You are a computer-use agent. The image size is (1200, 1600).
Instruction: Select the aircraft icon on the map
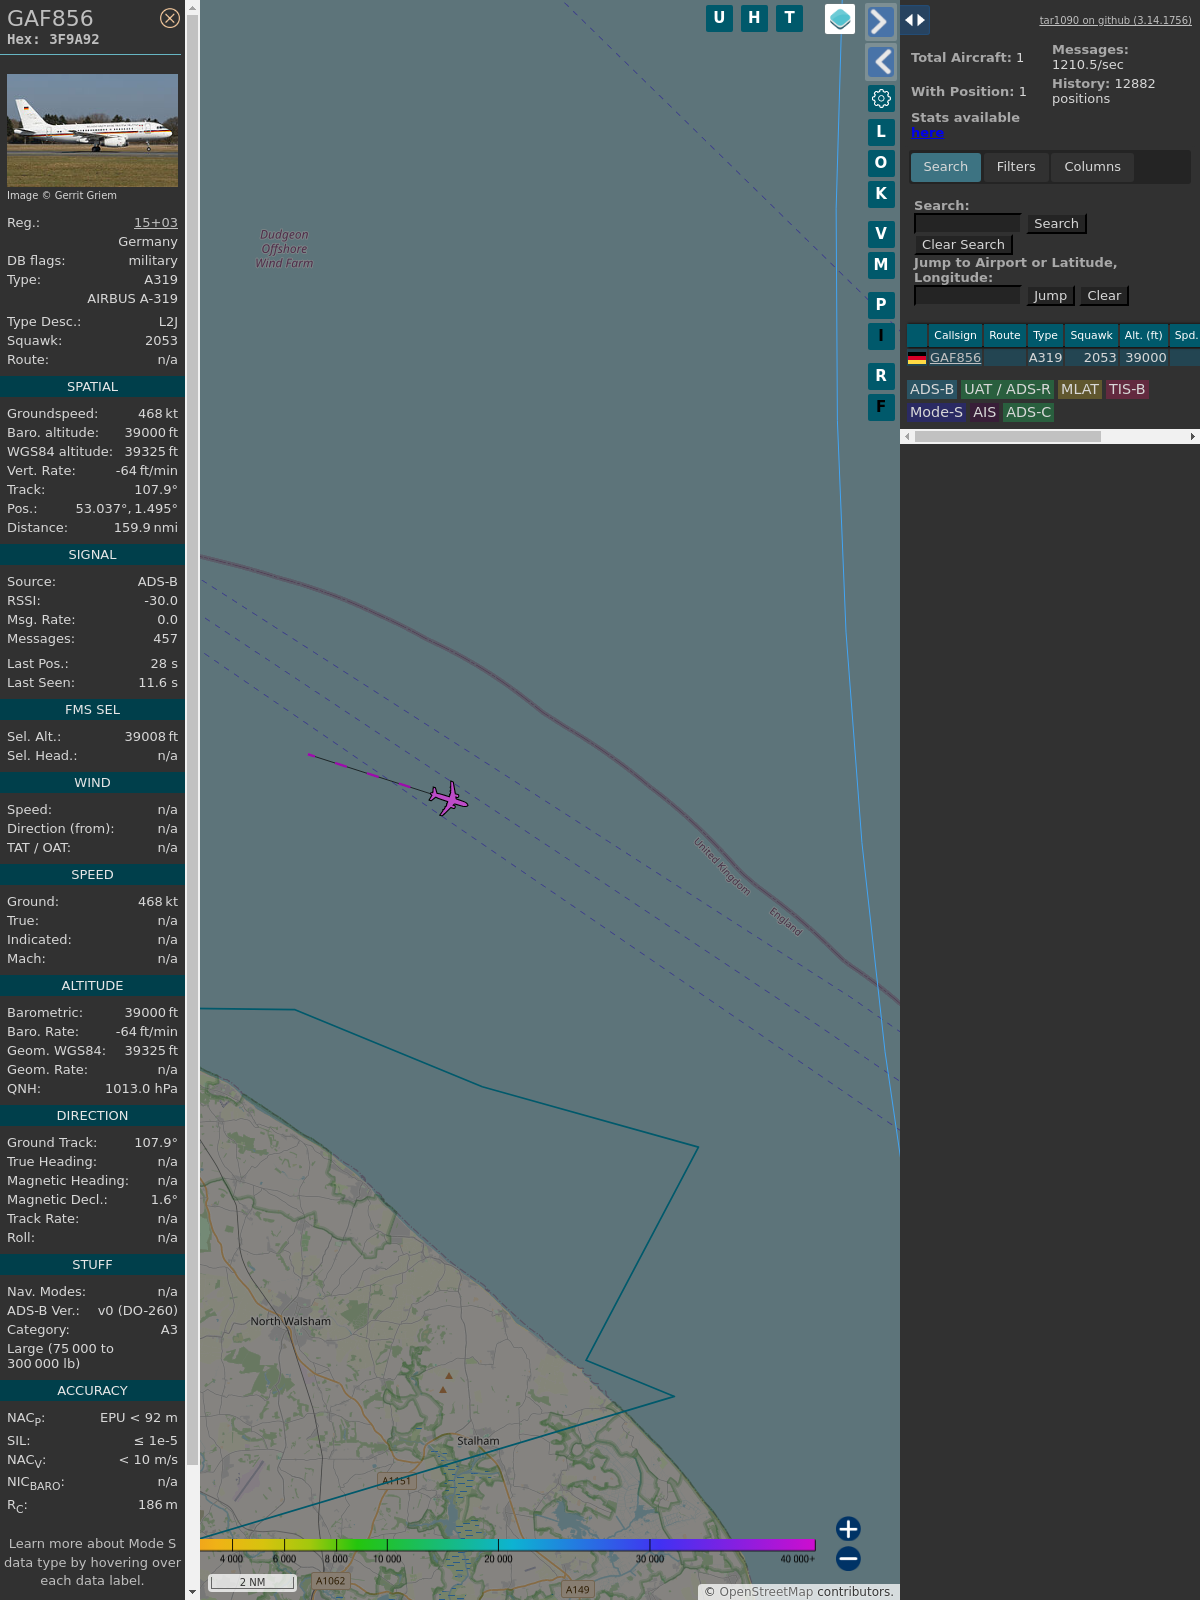[x=449, y=798]
